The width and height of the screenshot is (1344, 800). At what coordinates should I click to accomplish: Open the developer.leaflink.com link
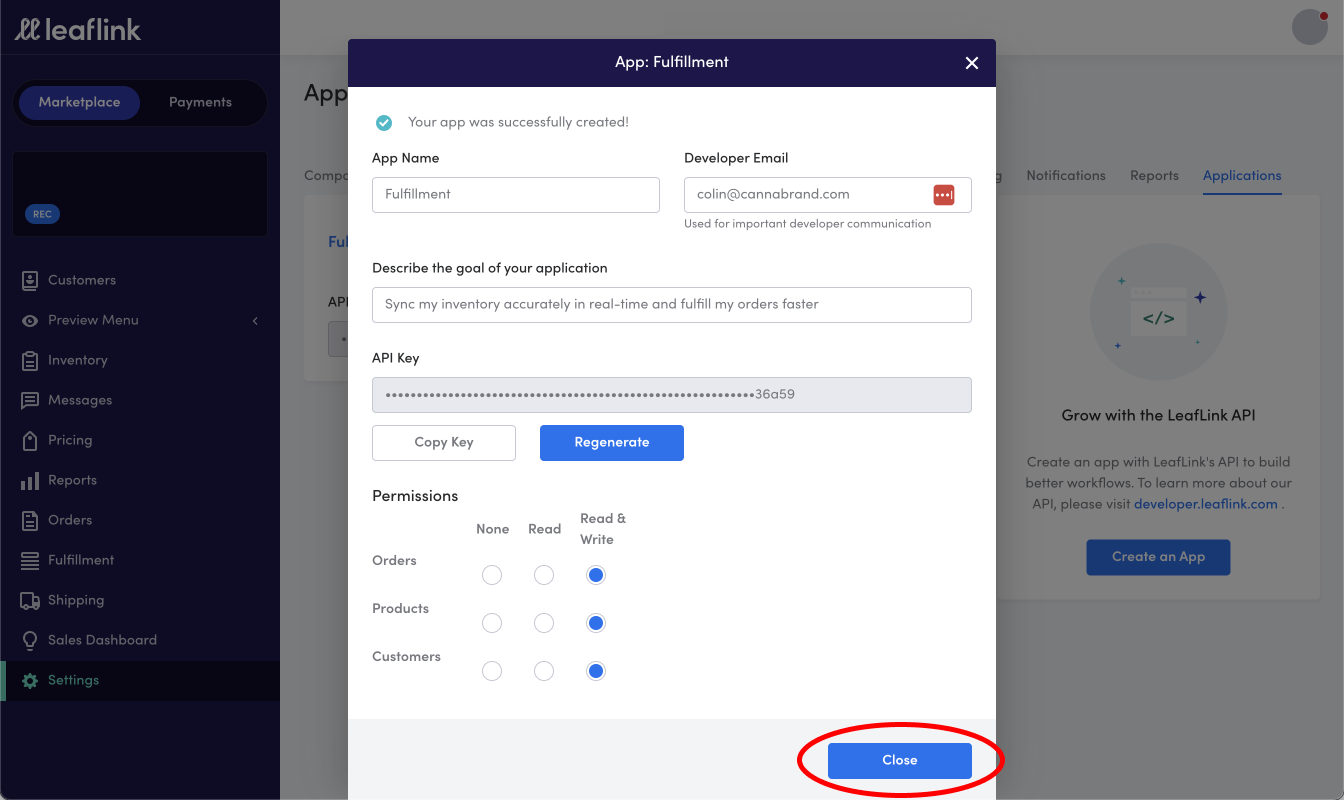[x=1206, y=504]
